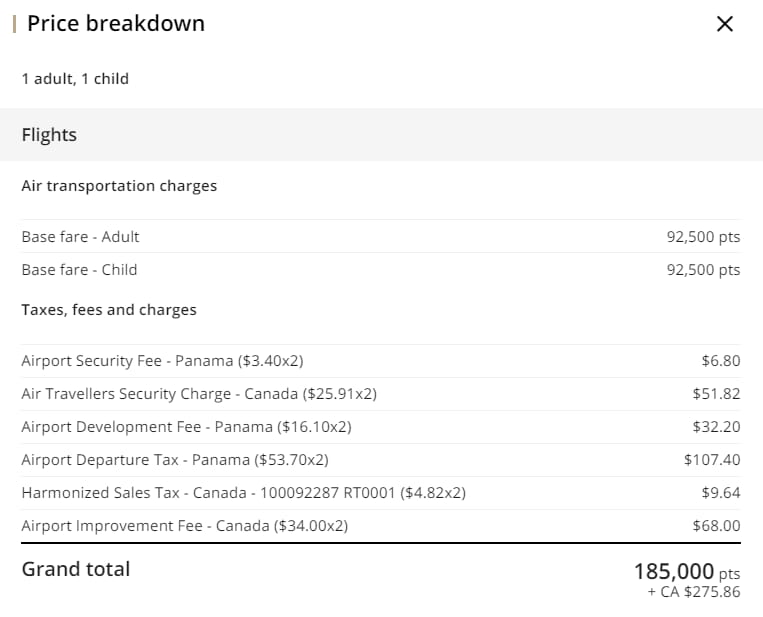Click the Child base fare points value
The image size is (763, 617).
coord(703,269)
